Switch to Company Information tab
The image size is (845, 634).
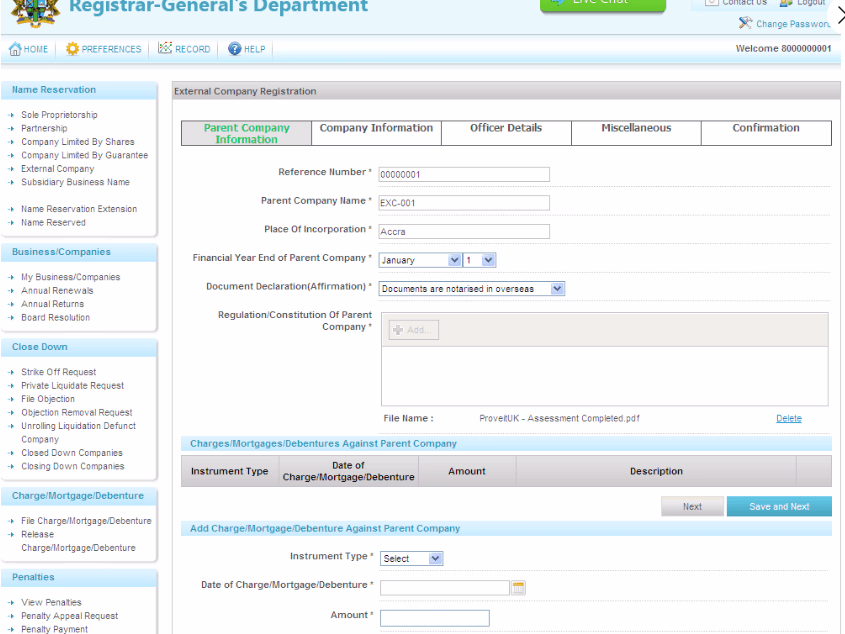point(376,133)
